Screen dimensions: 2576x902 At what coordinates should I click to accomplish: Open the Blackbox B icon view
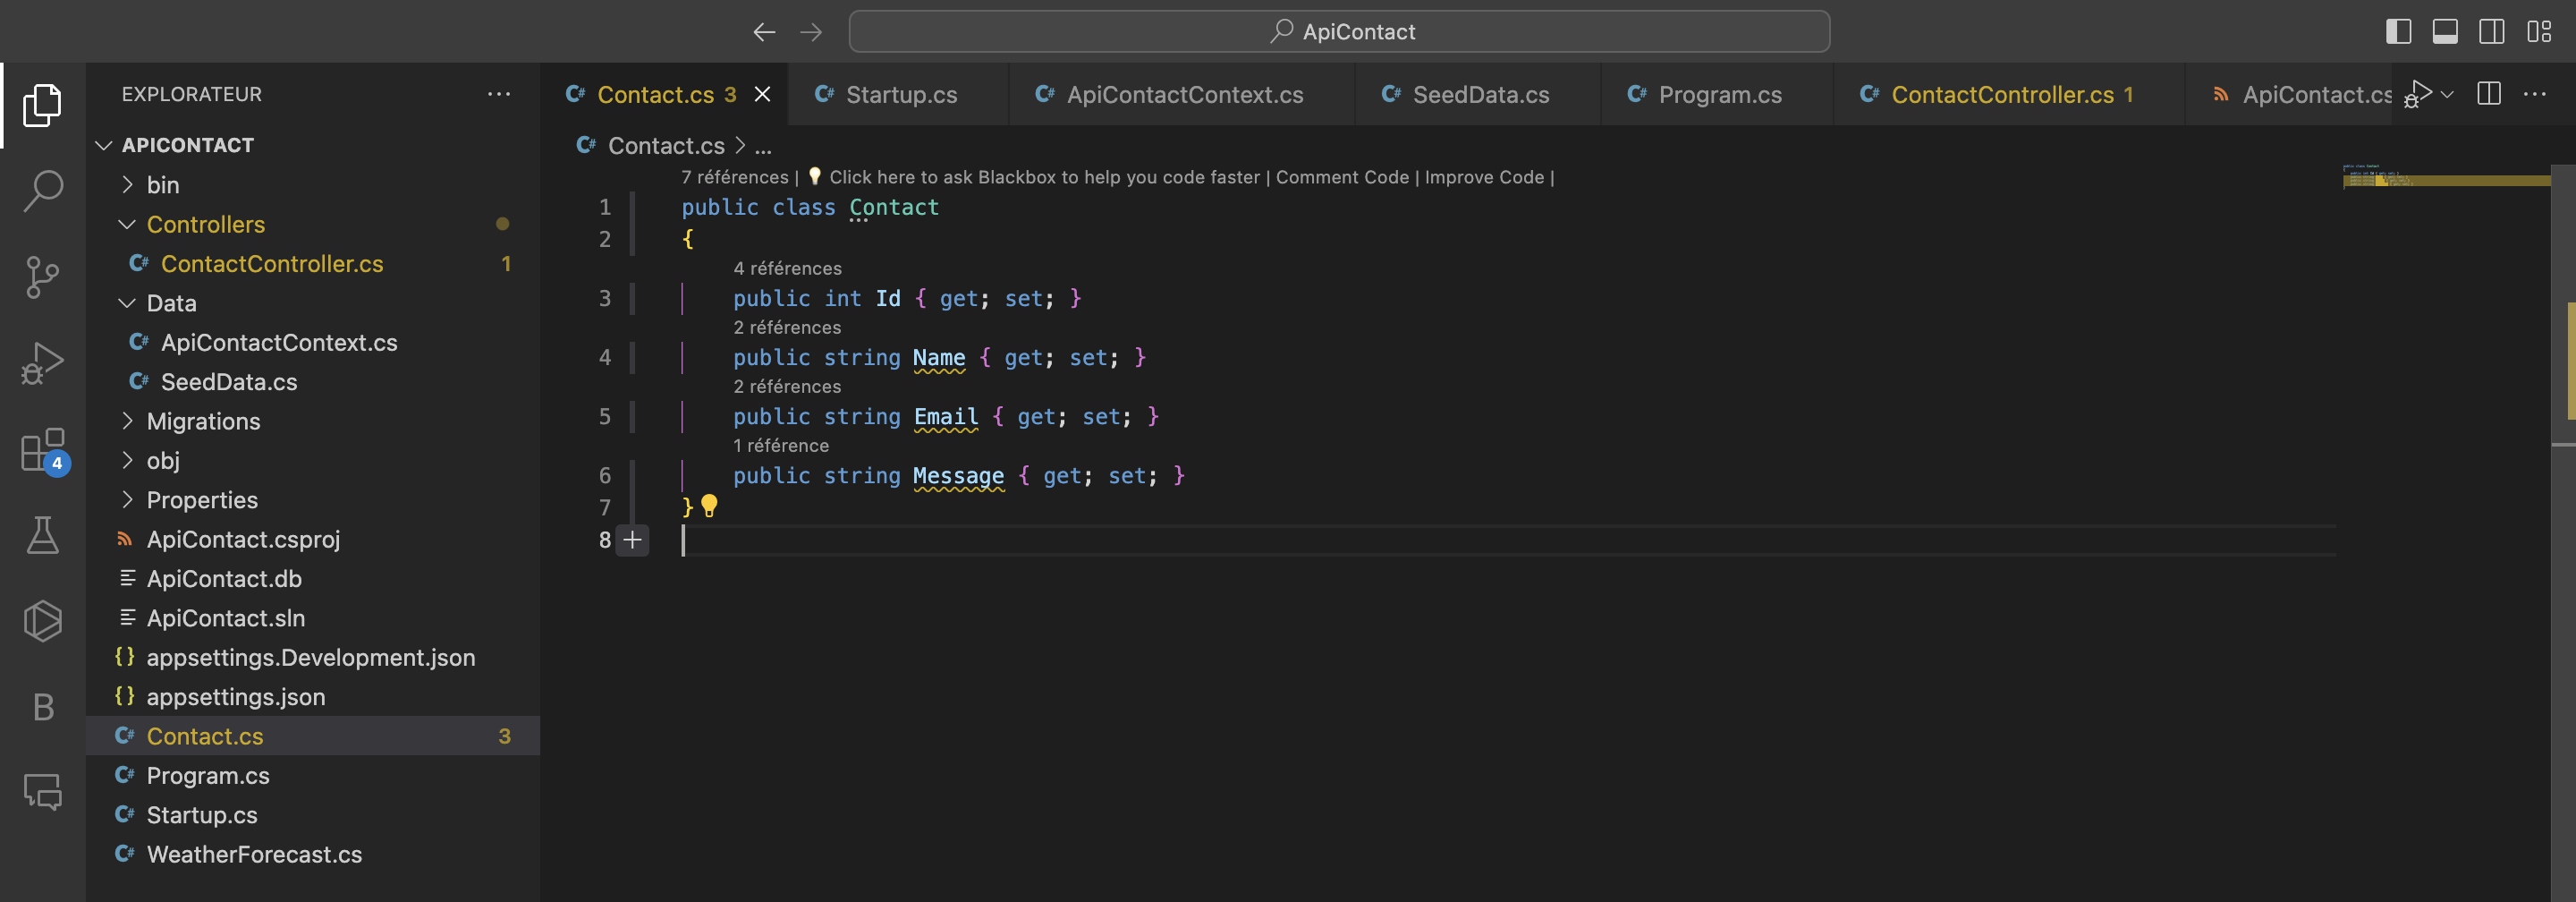tap(42, 707)
